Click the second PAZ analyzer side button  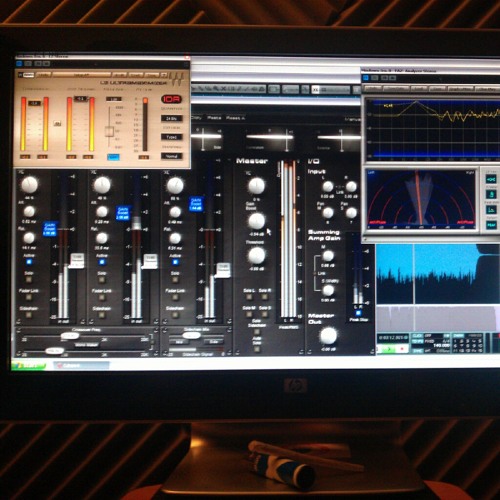coord(491,194)
